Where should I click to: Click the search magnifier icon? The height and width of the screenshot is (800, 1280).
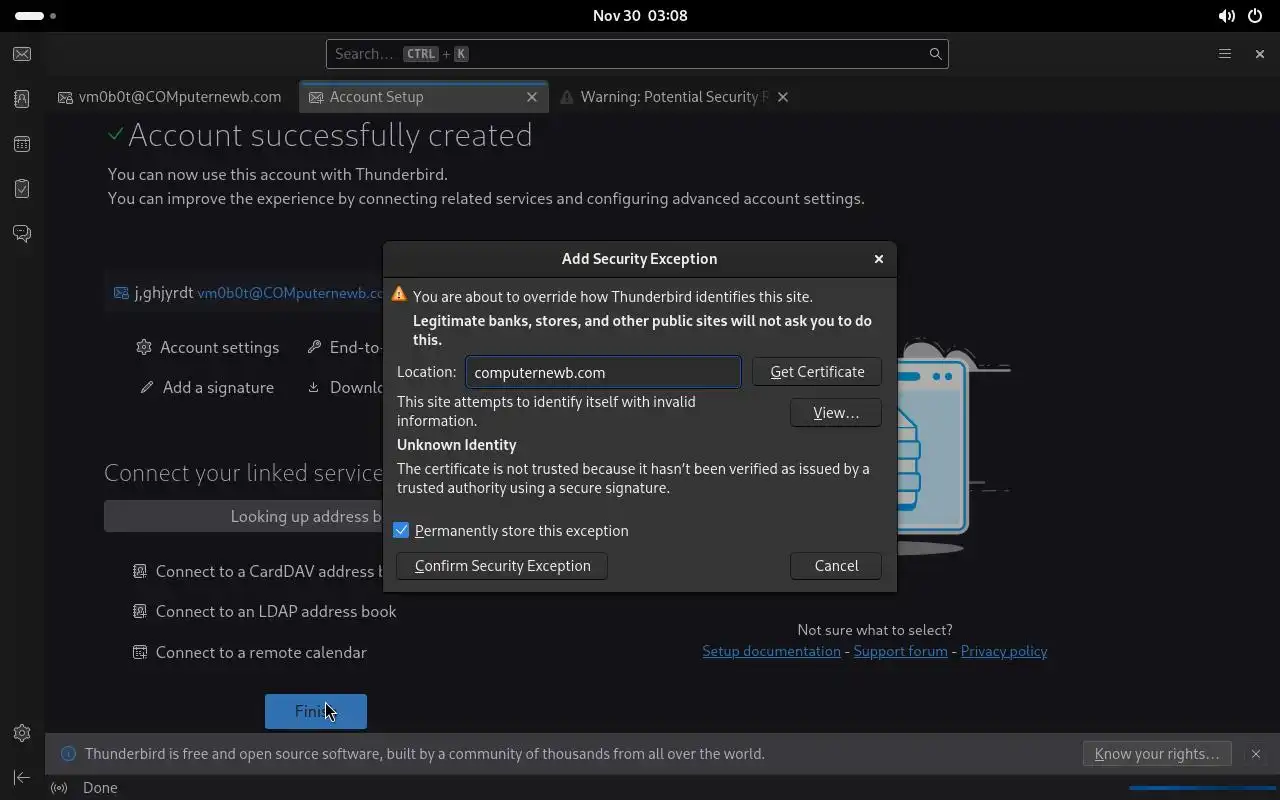tap(935, 54)
